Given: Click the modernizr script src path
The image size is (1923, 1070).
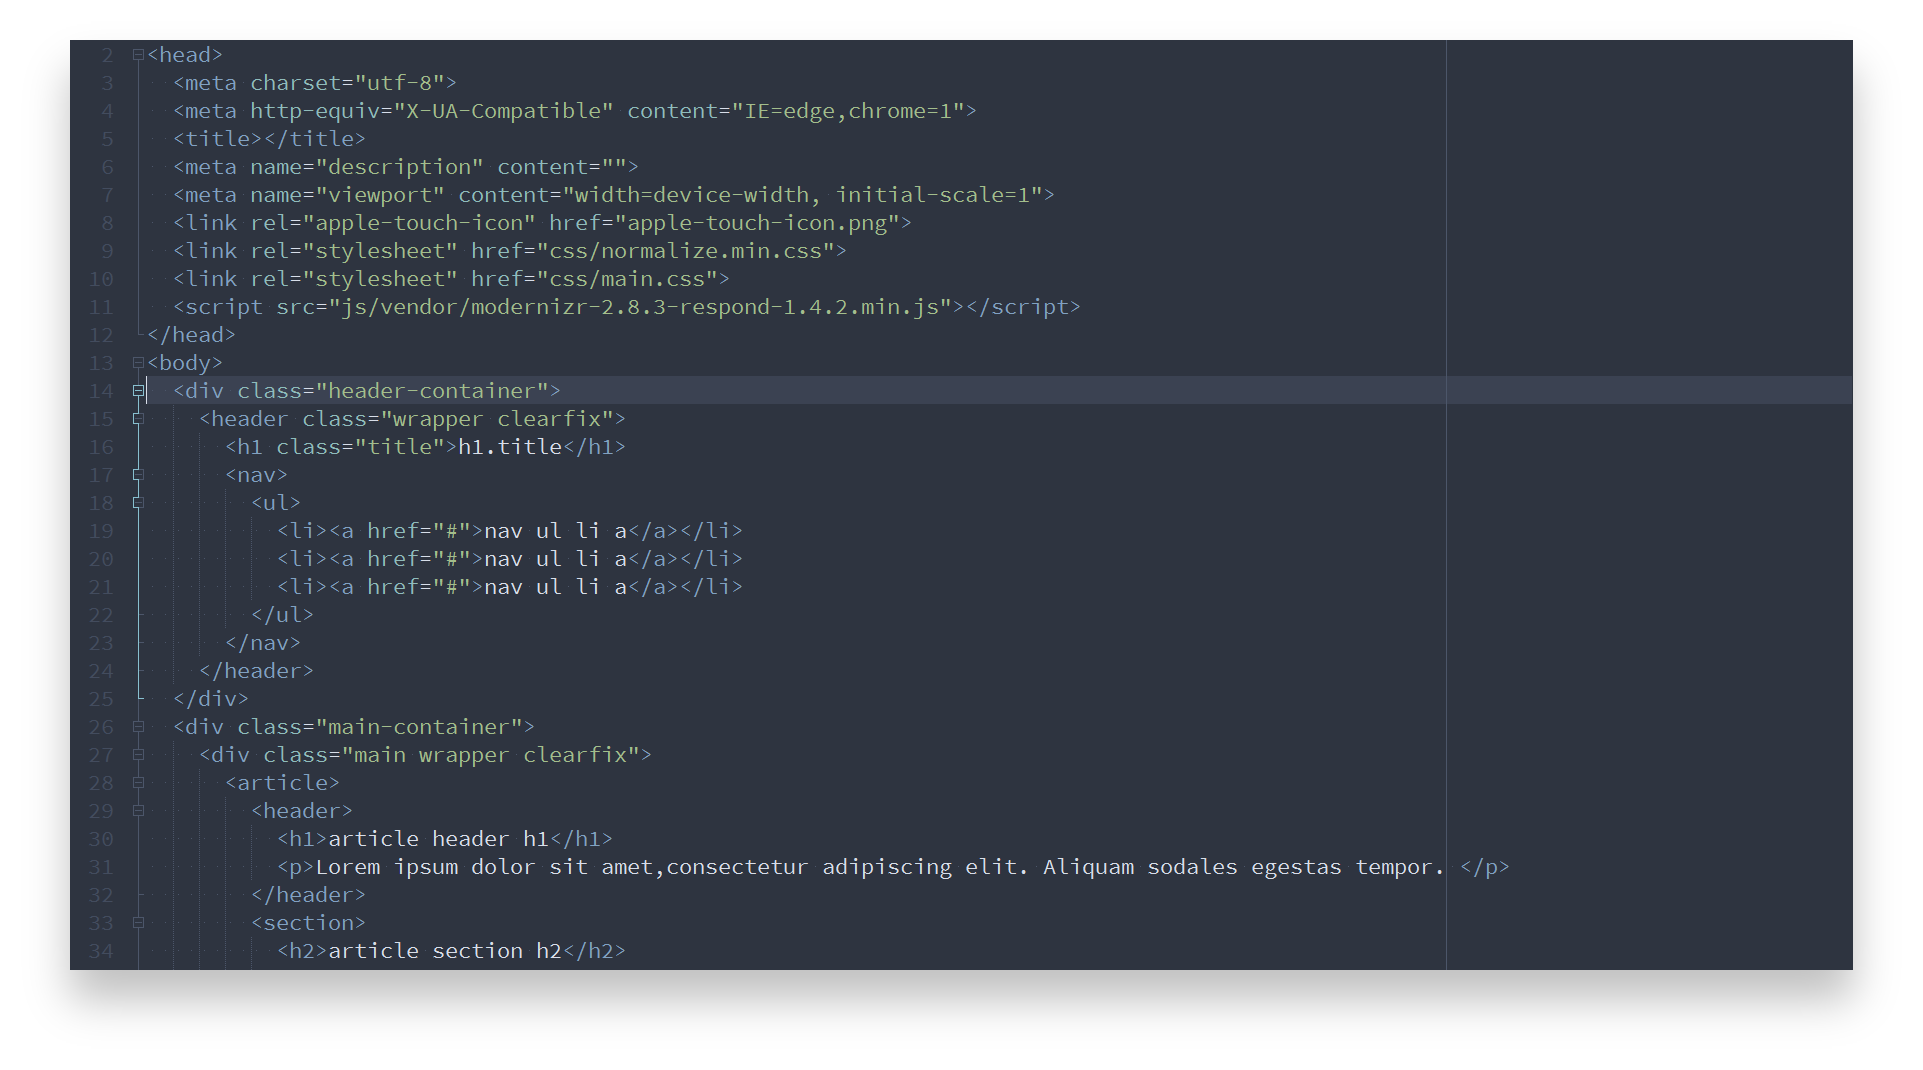Looking at the screenshot, I should click(640, 307).
